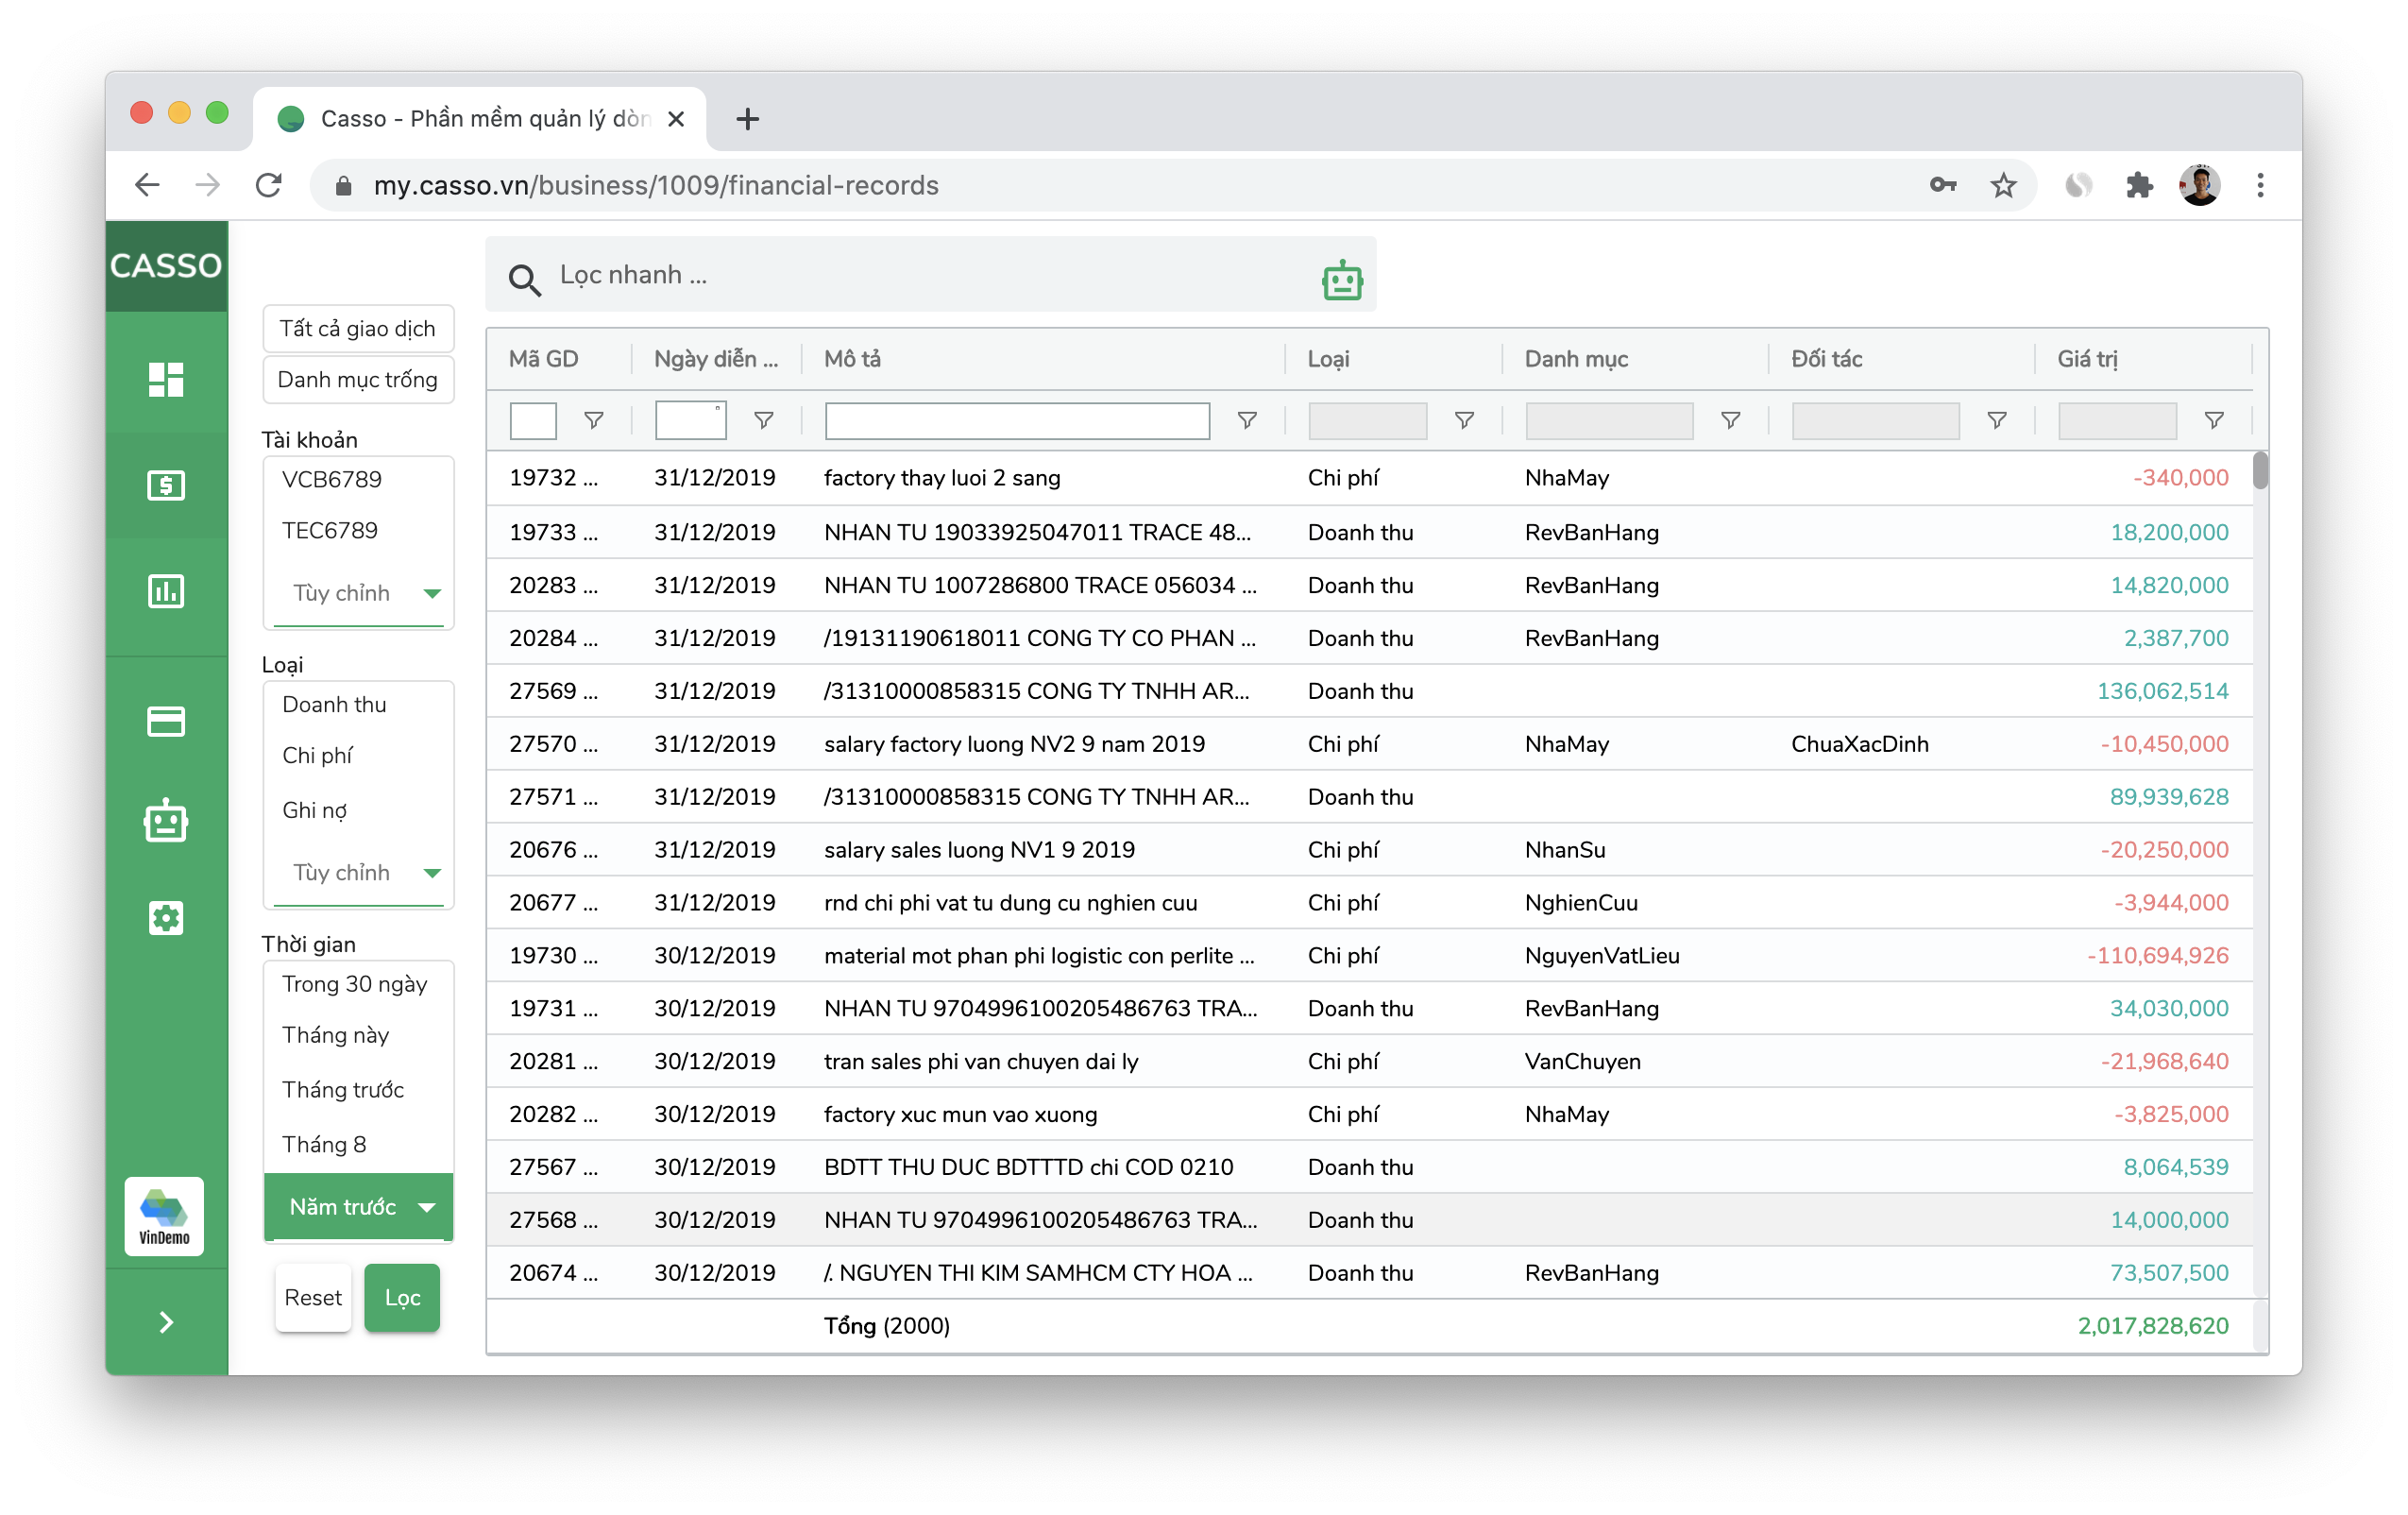
Task: Click value 136,062,514
Action: pos(2162,691)
